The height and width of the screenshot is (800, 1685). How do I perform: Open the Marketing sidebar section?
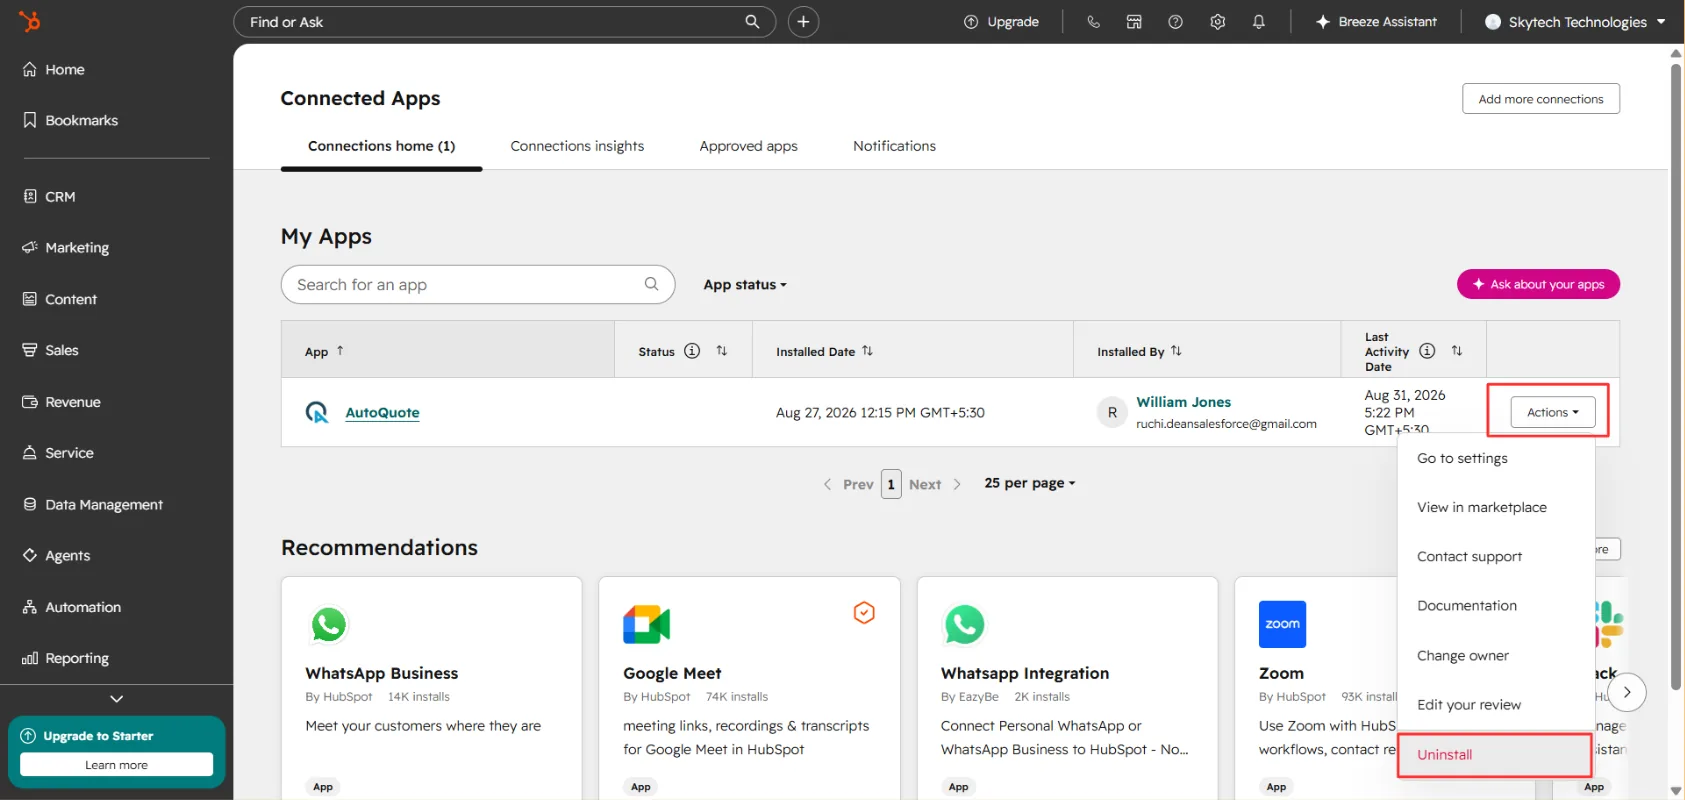pyautogui.click(x=66, y=247)
